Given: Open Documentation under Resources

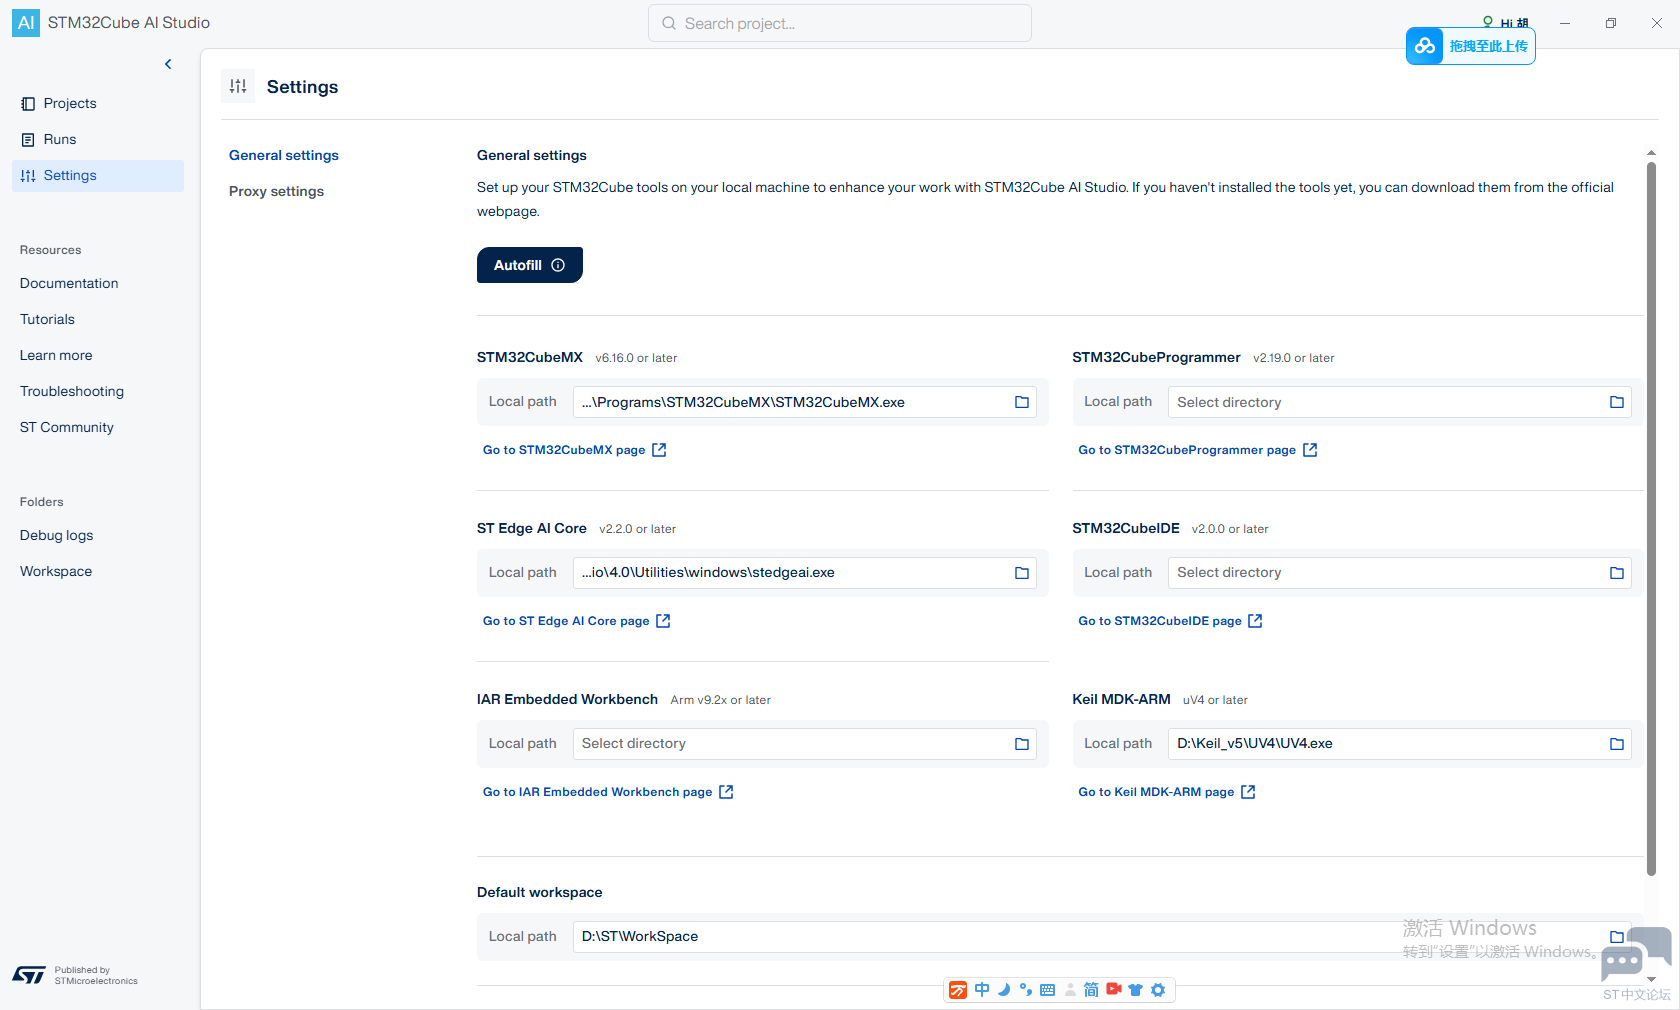Looking at the screenshot, I should (69, 283).
